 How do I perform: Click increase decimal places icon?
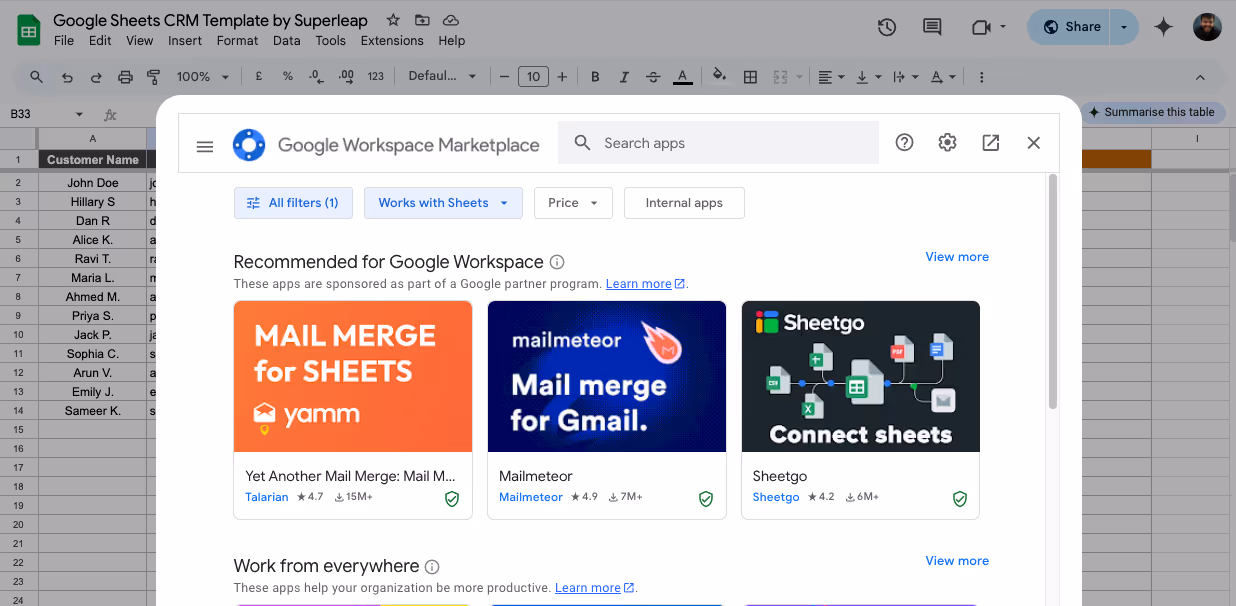347,77
